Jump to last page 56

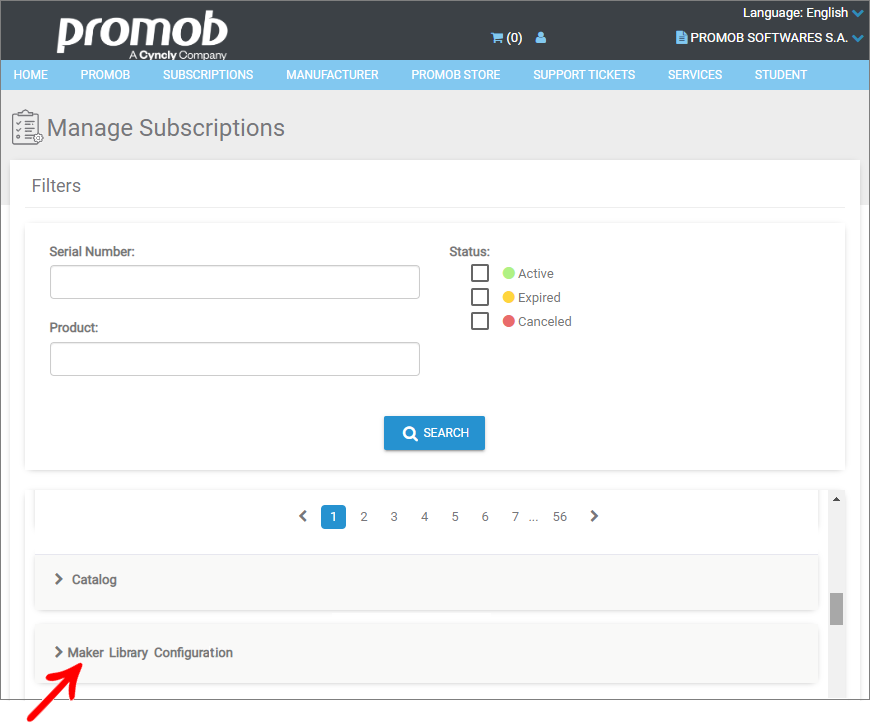(x=560, y=517)
